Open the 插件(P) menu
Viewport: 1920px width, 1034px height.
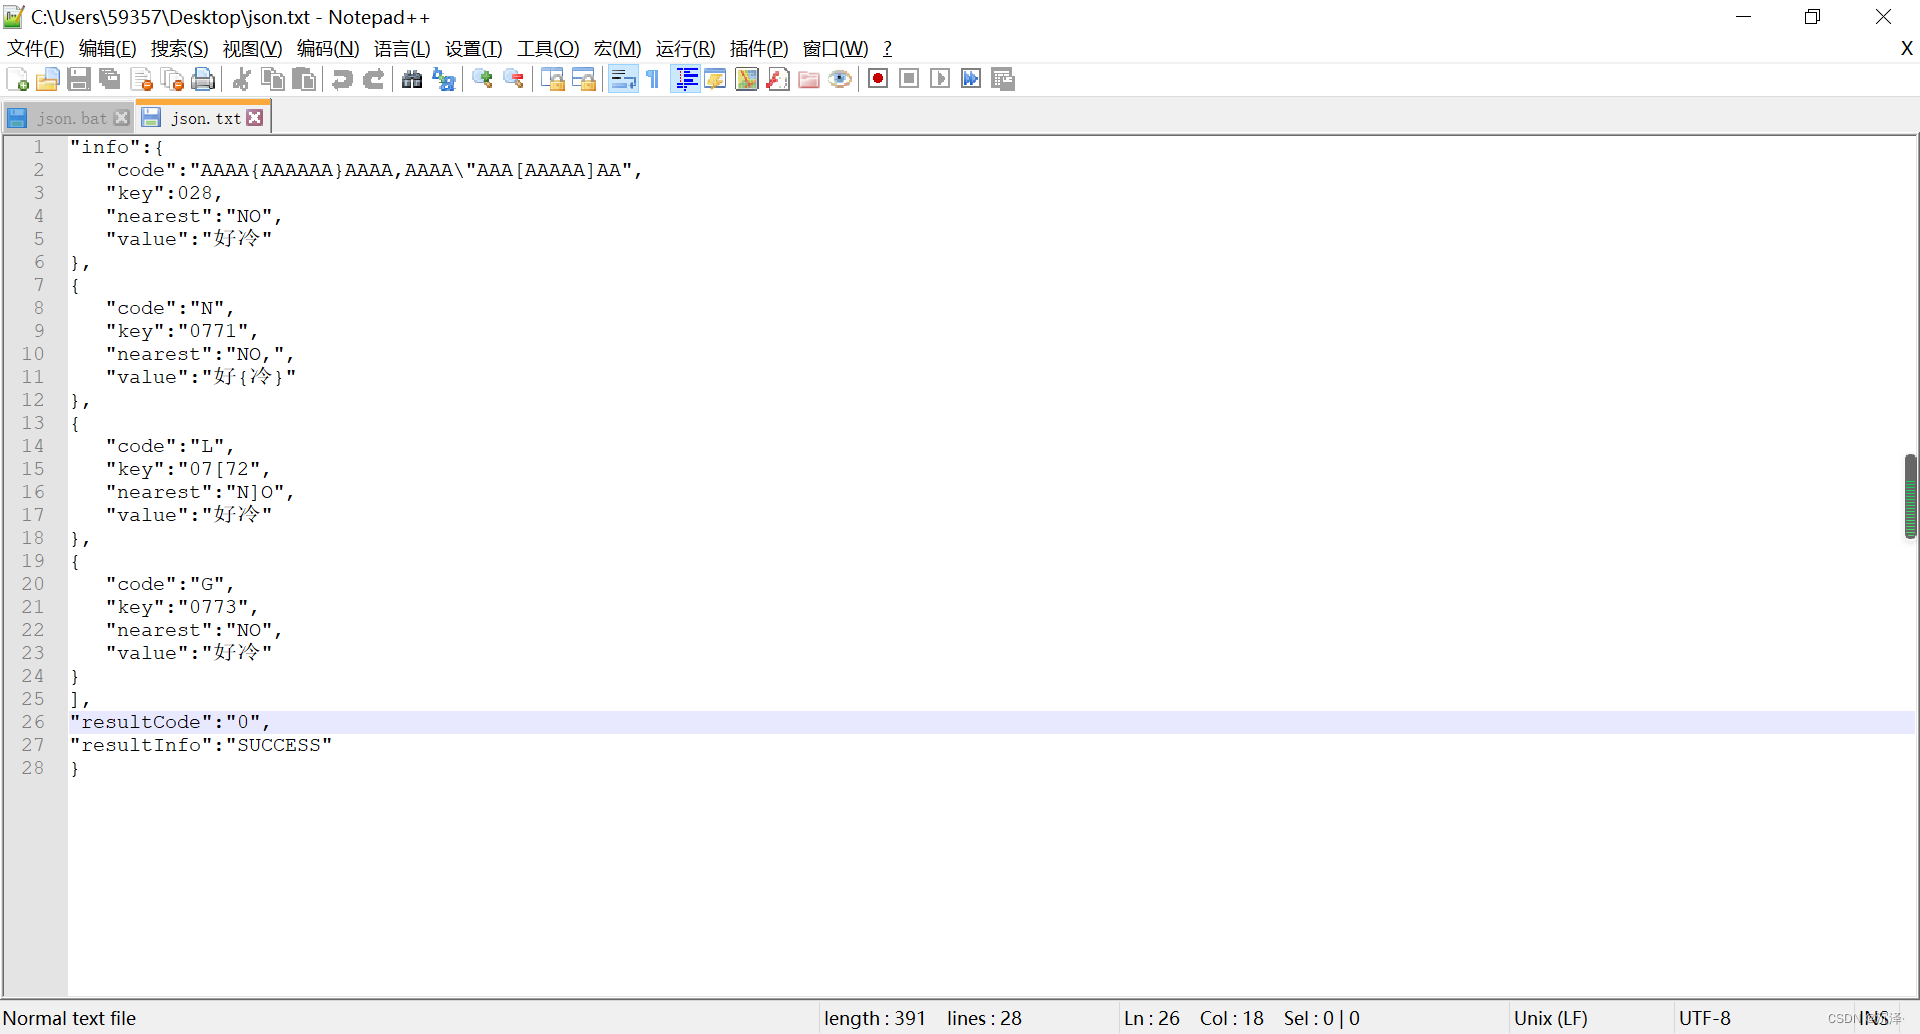759,48
